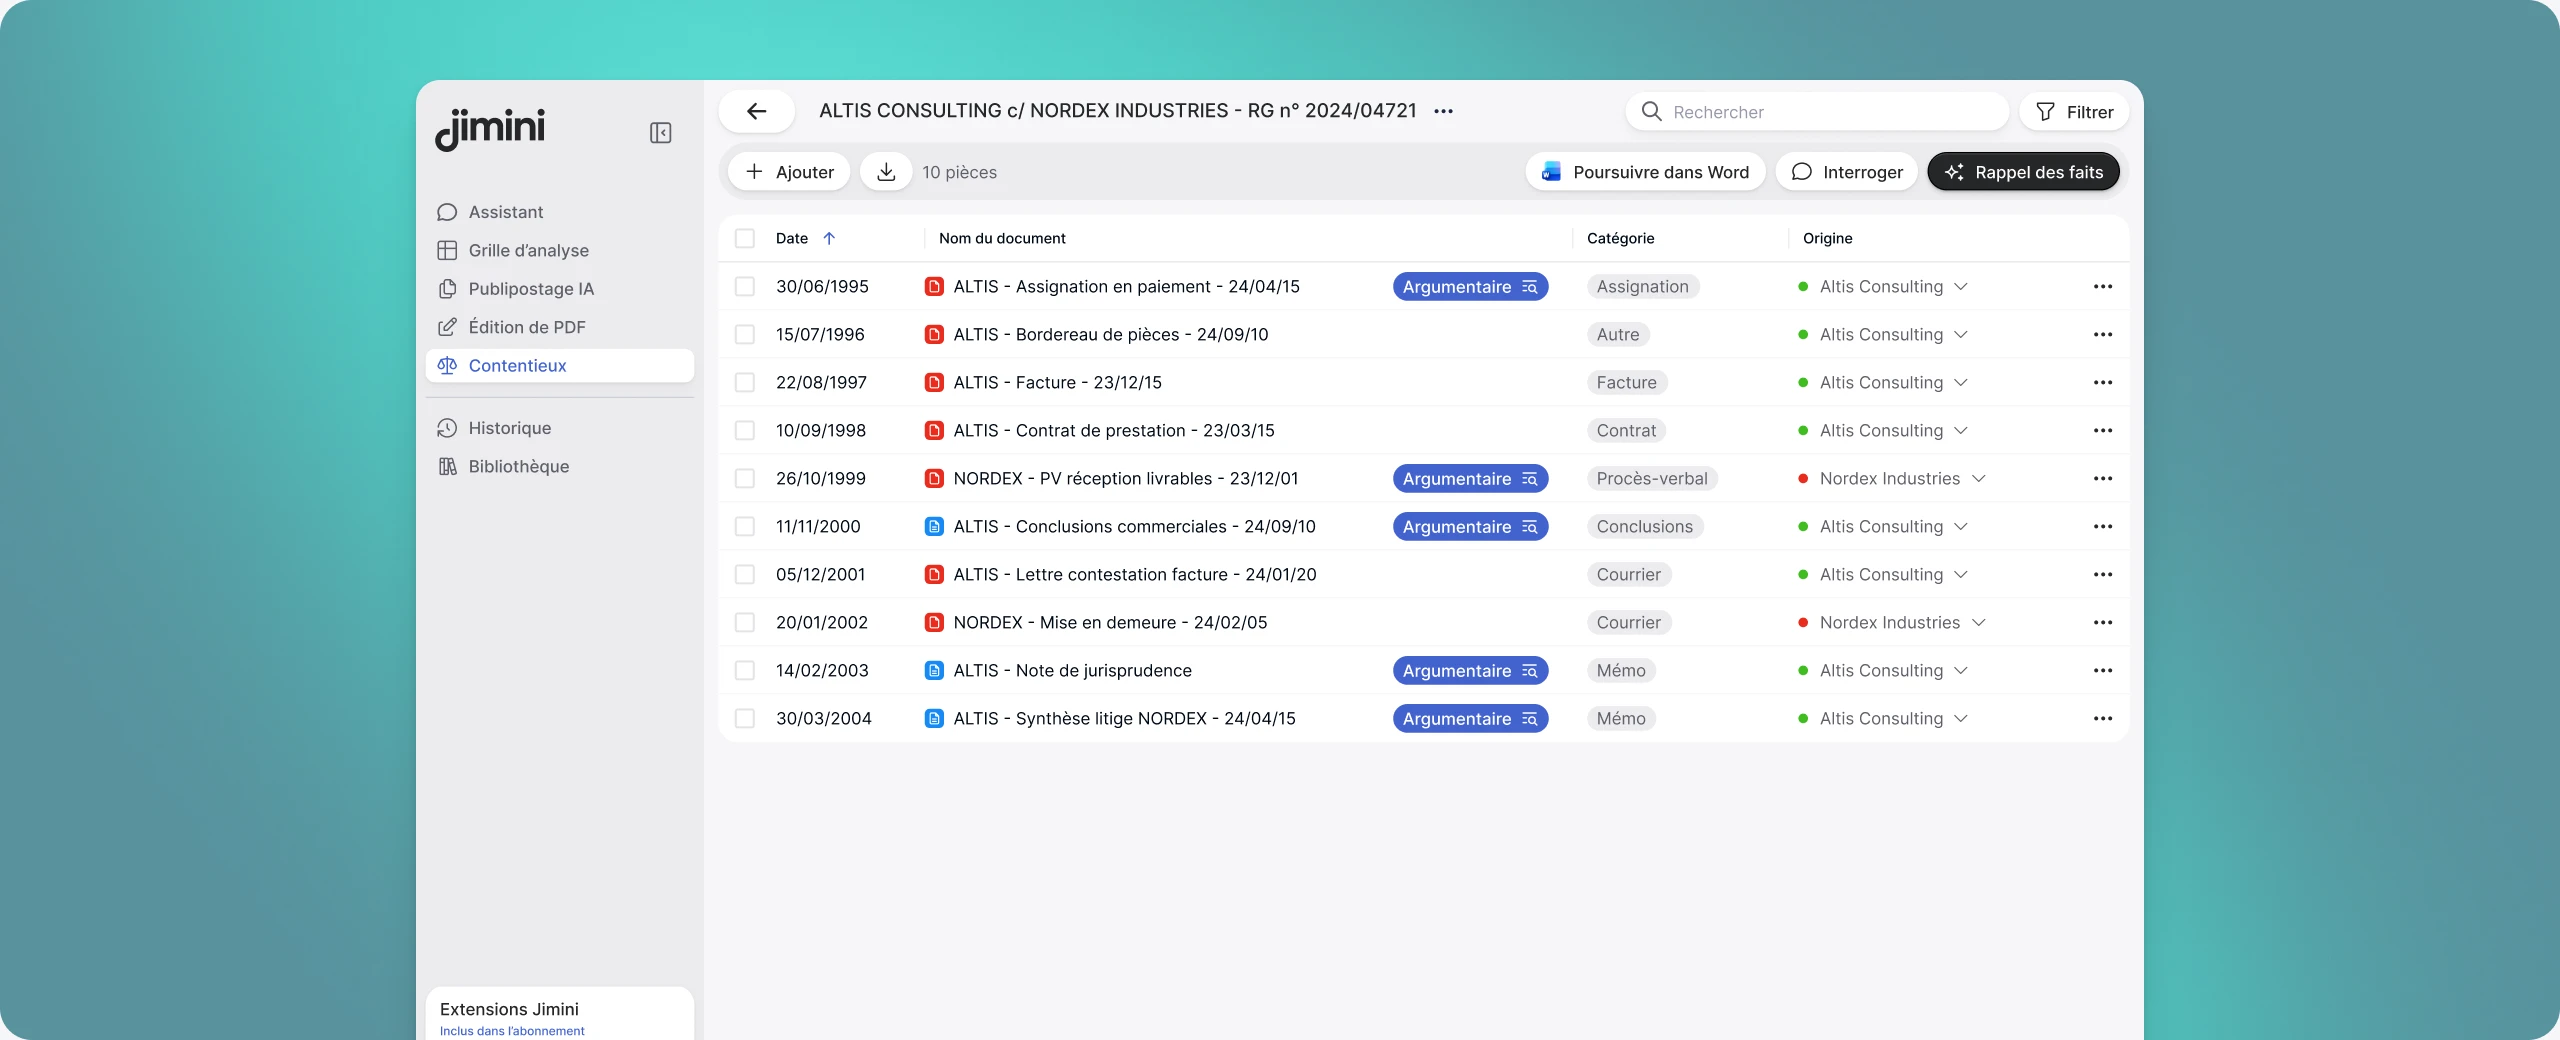Toggle the select-all checkbox in table header

point(745,238)
